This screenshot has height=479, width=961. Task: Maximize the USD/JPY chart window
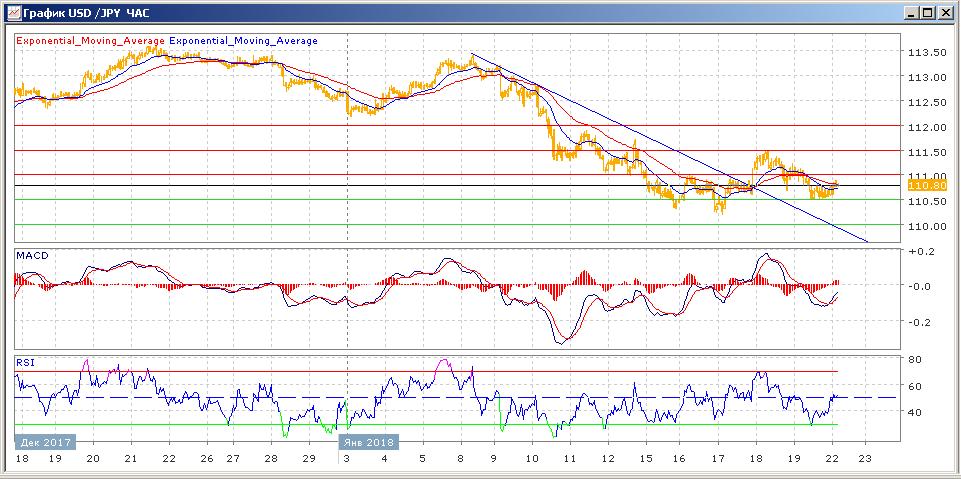[x=929, y=12]
